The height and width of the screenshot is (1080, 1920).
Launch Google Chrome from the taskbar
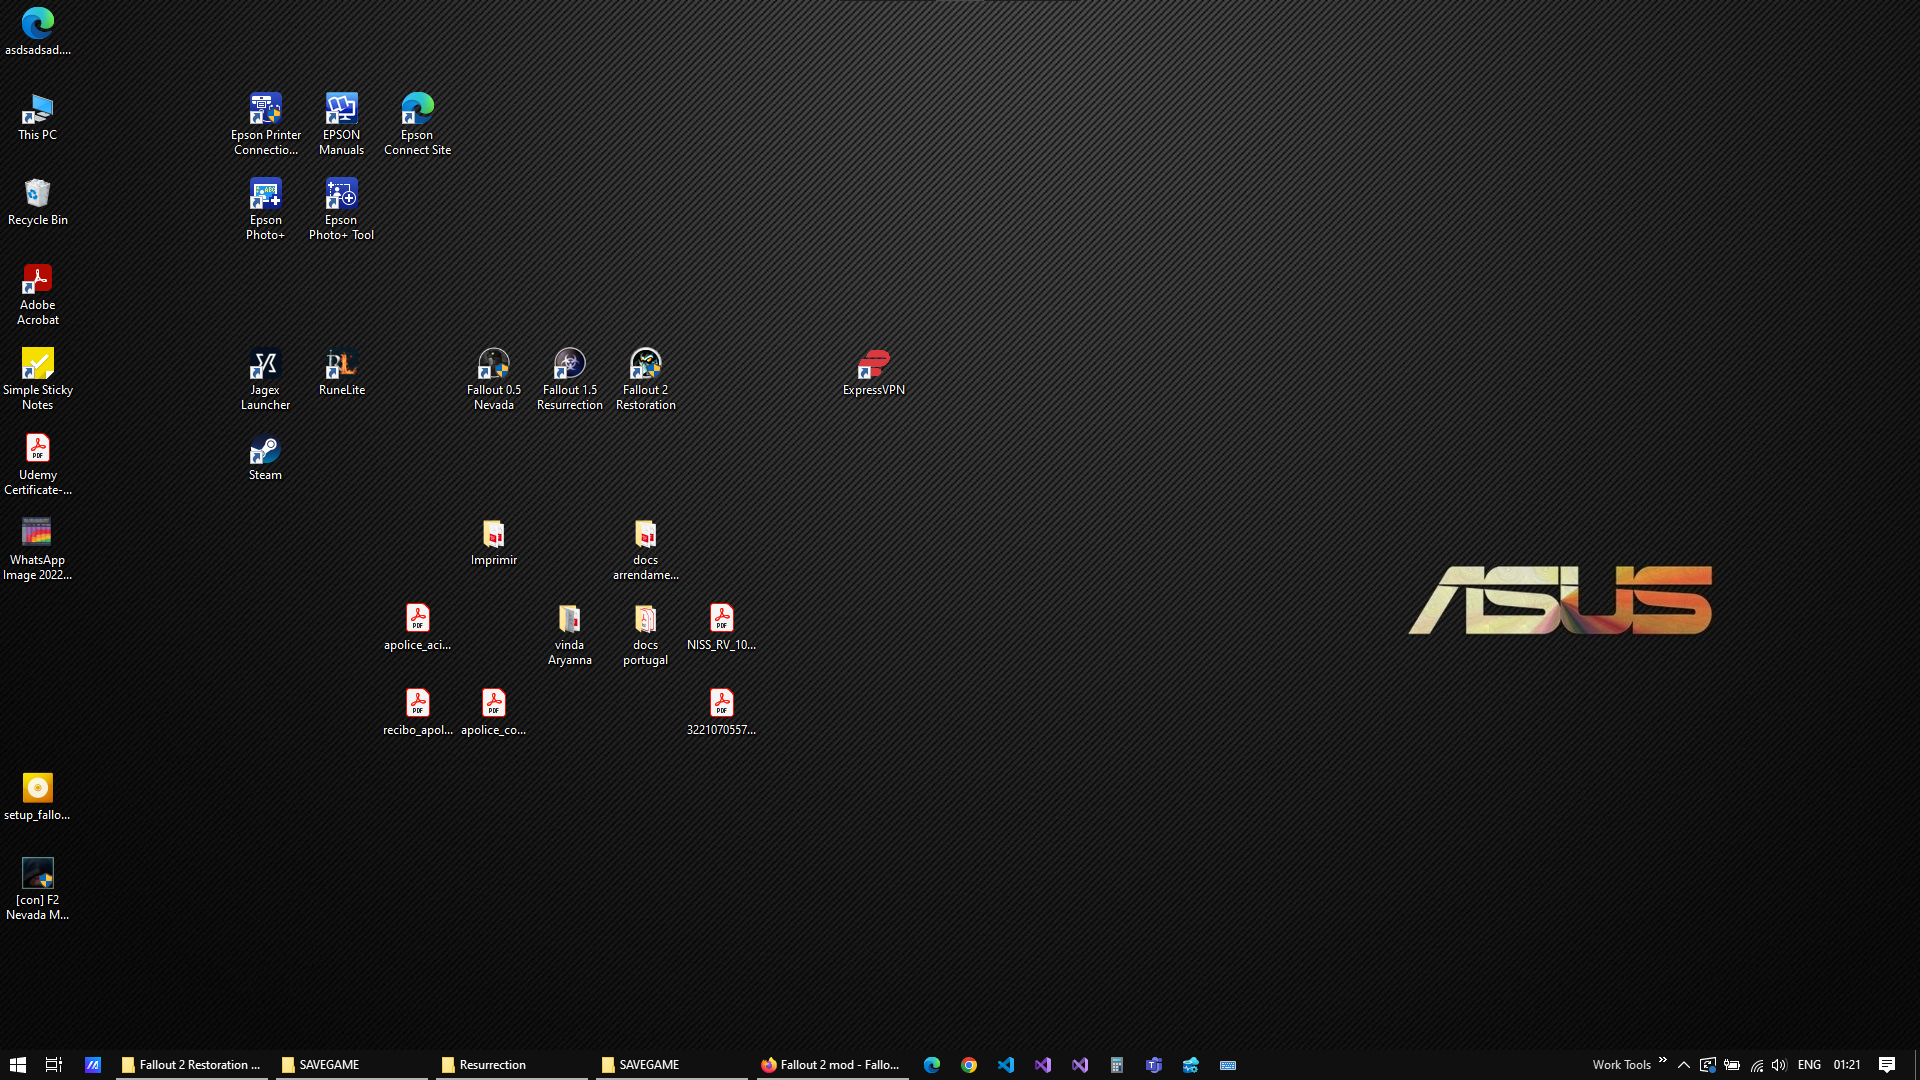[969, 1065]
